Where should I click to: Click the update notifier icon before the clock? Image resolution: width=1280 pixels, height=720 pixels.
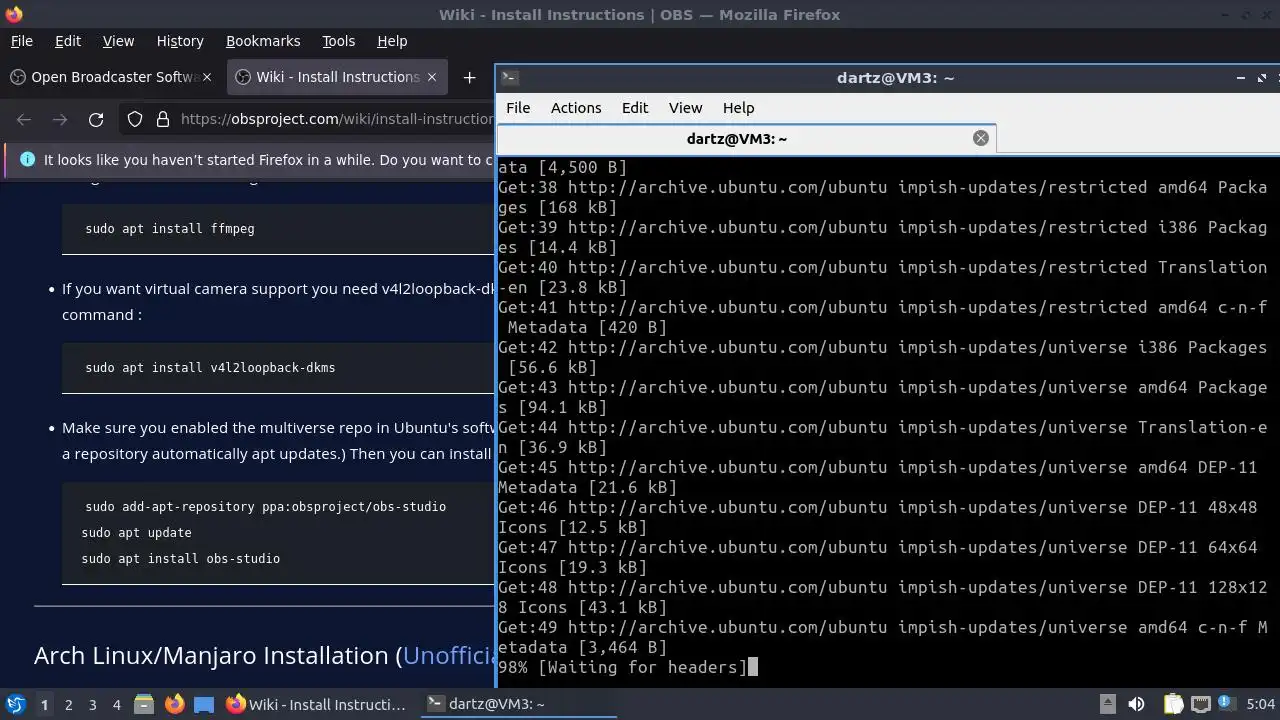[1228, 704]
